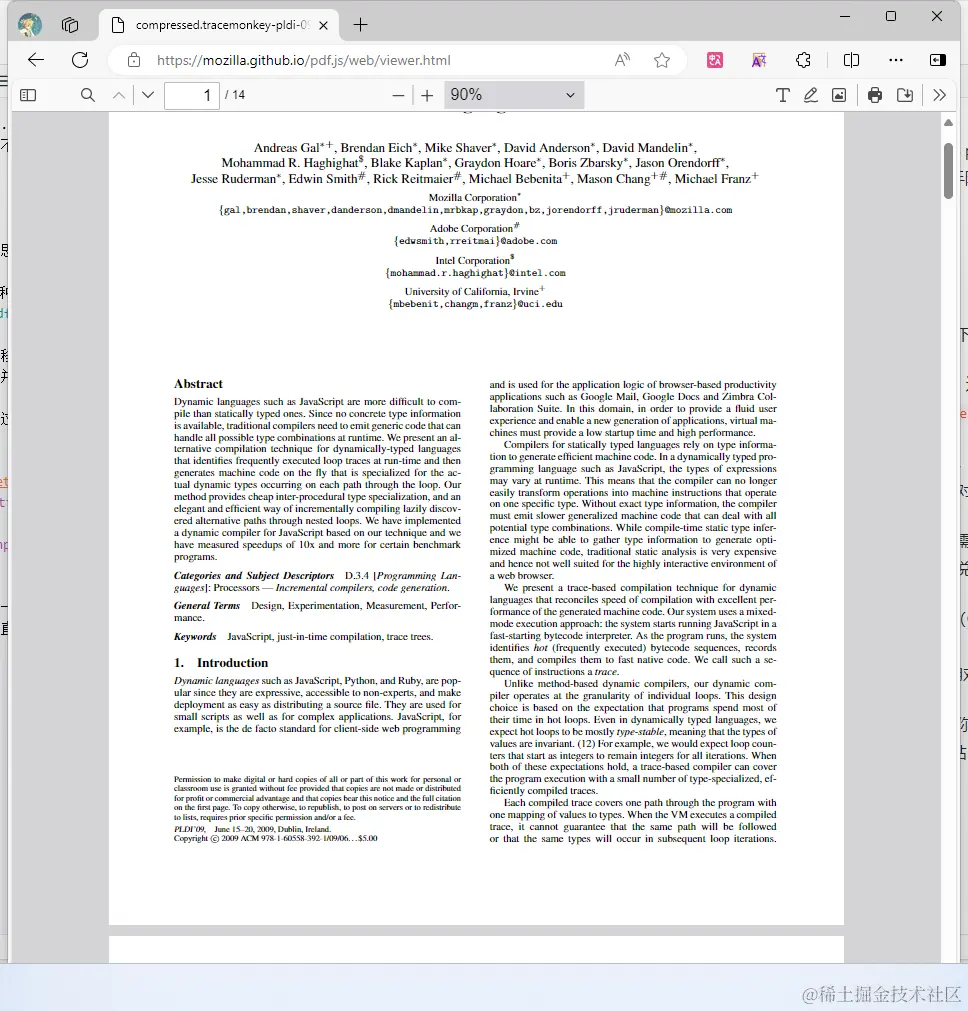This screenshot has width=968, height=1011.
Task: Open the browser Extensions puzzle icon
Action: [803, 60]
